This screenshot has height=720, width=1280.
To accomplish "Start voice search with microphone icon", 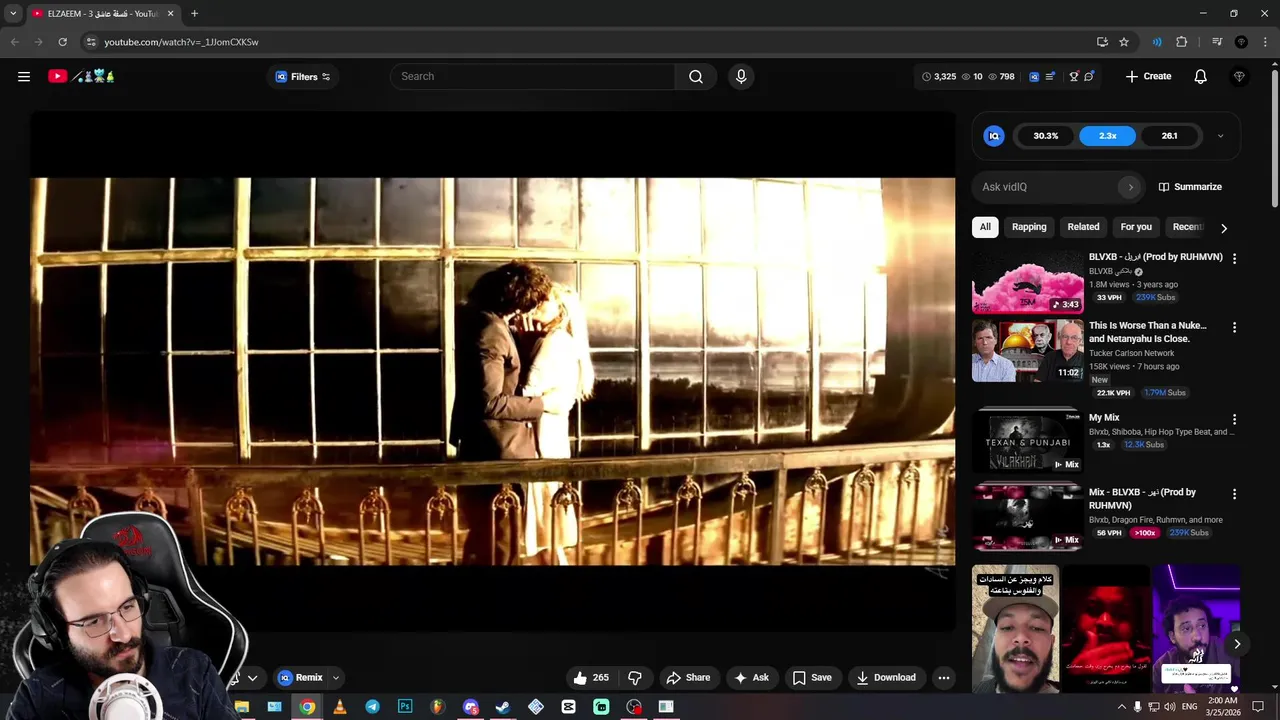I will (741, 76).
